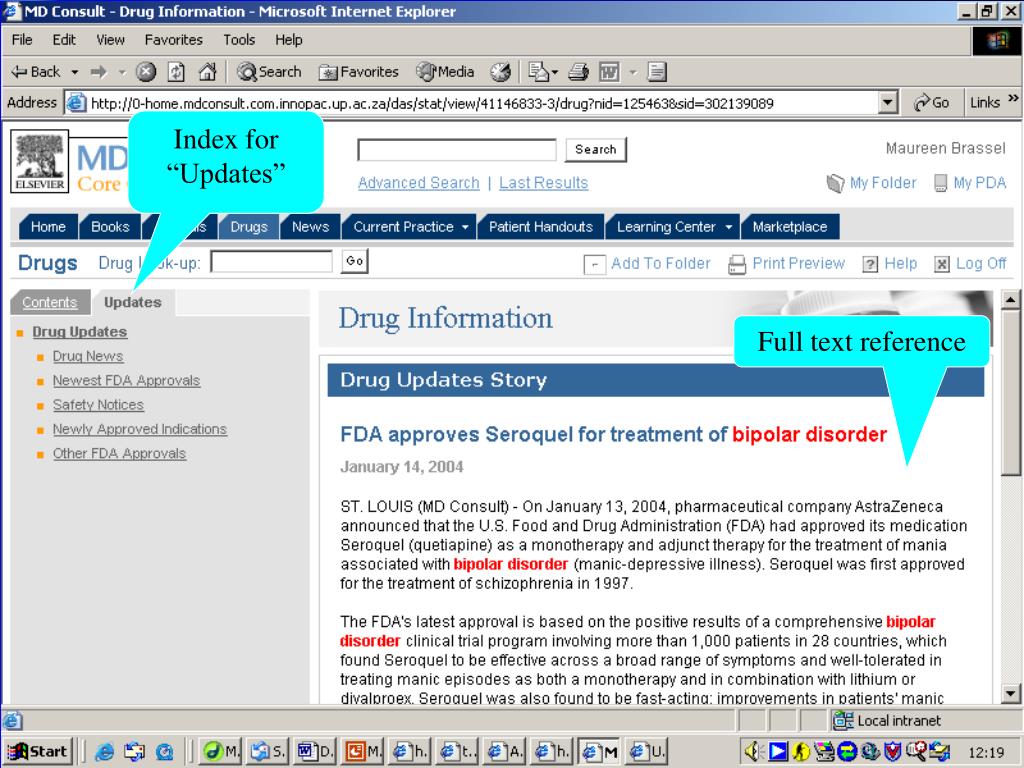Switch to the Books navigation tab
Image resolution: width=1024 pixels, height=768 pixels.
click(x=110, y=227)
